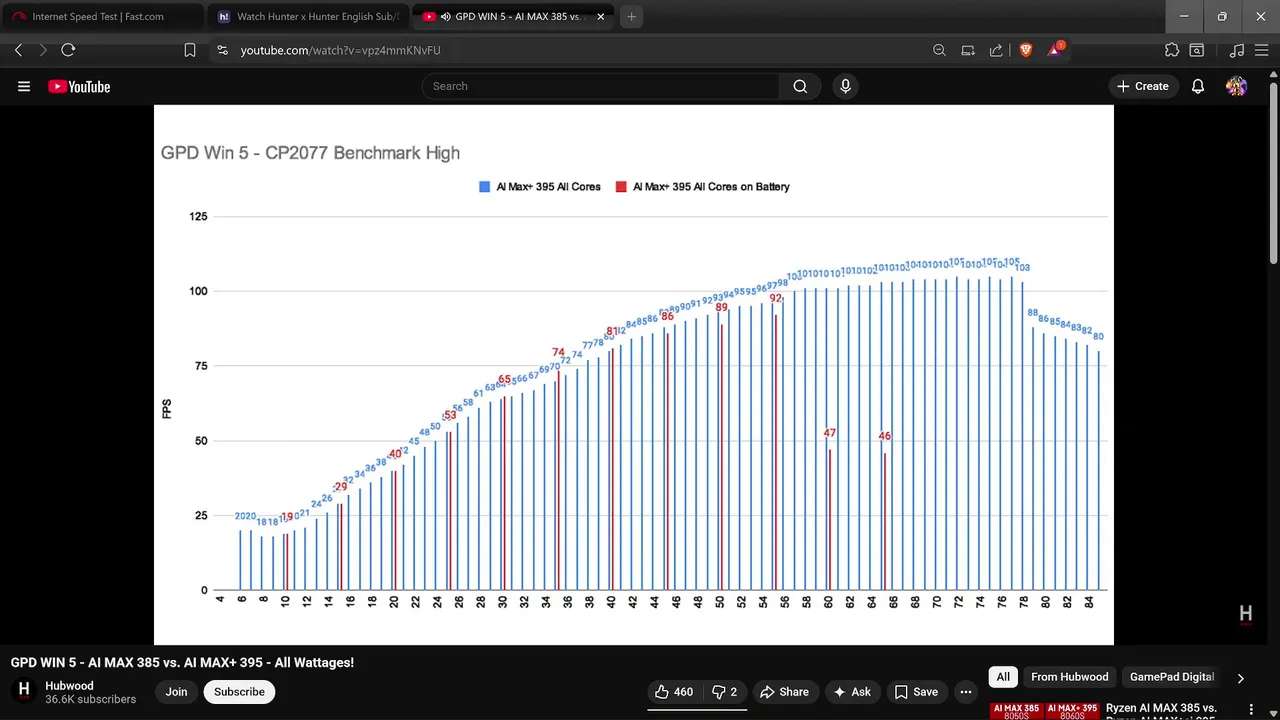Open a new browser tab
This screenshot has height=720, width=1280.
[631, 17]
